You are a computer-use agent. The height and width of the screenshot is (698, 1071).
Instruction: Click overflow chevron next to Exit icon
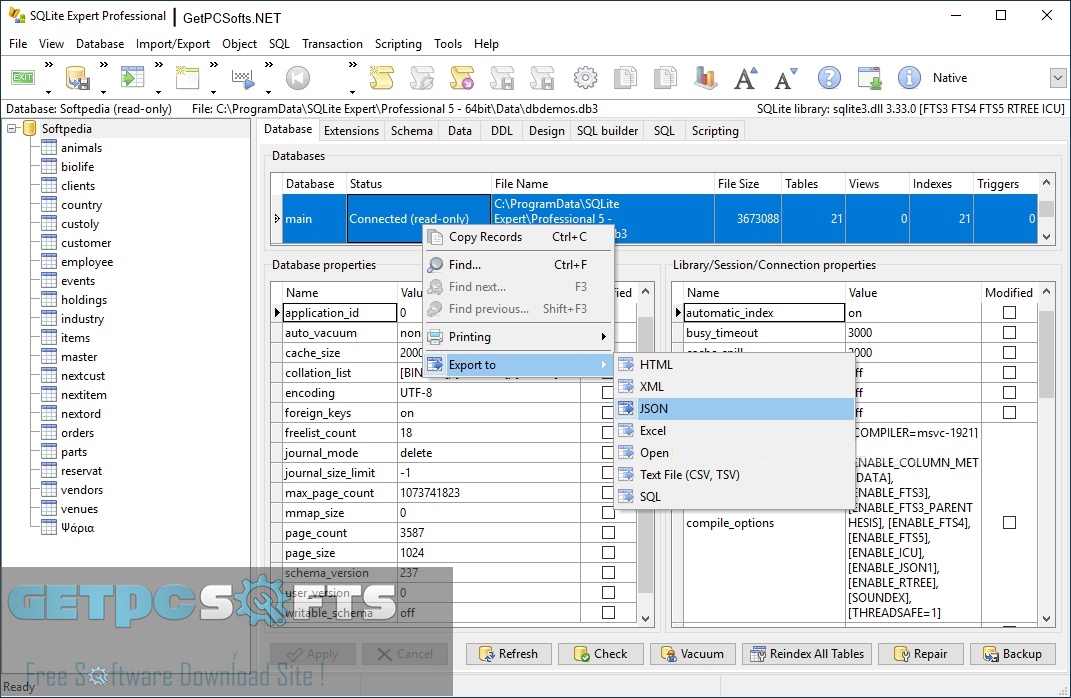[x=48, y=65]
